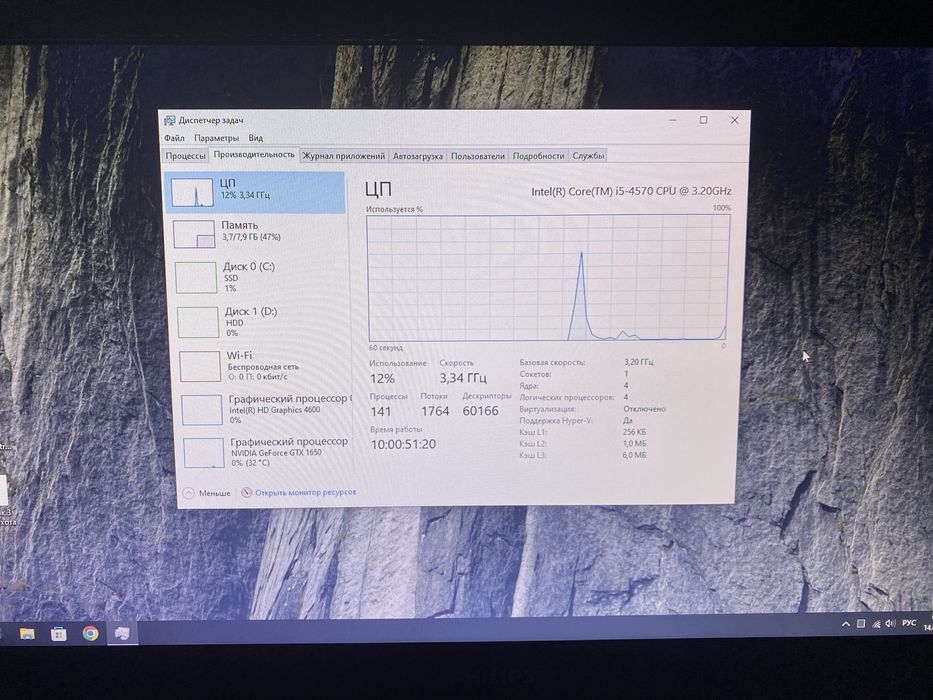The image size is (933, 700).
Task: Open the Службы tab
Action: click(588, 156)
